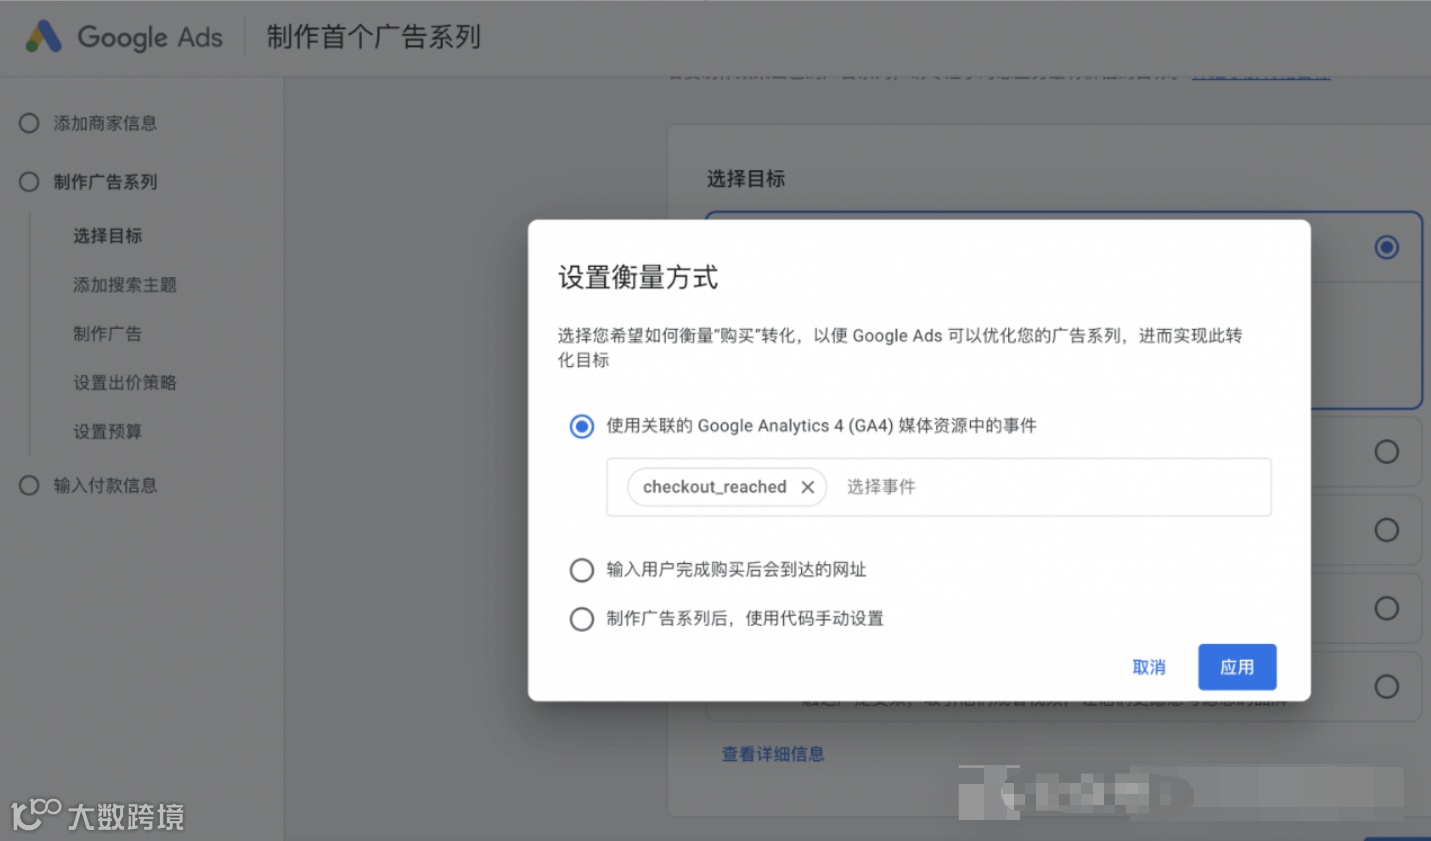Go to 制作广告系列 step

point(105,182)
